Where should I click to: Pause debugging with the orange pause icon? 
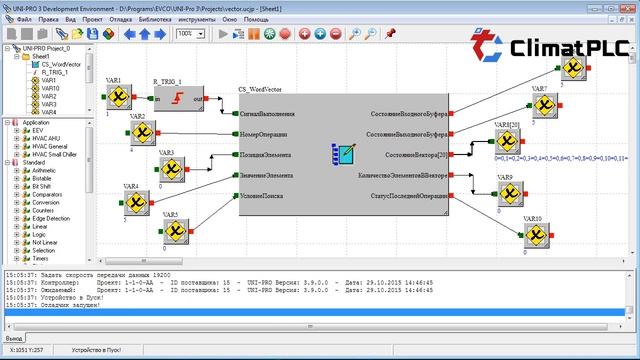[x=254, y=34]
